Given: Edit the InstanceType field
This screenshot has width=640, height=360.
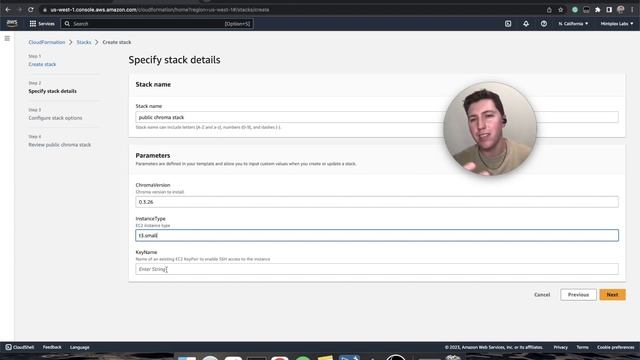Looking at the screenshot, I should coord(377,236).
